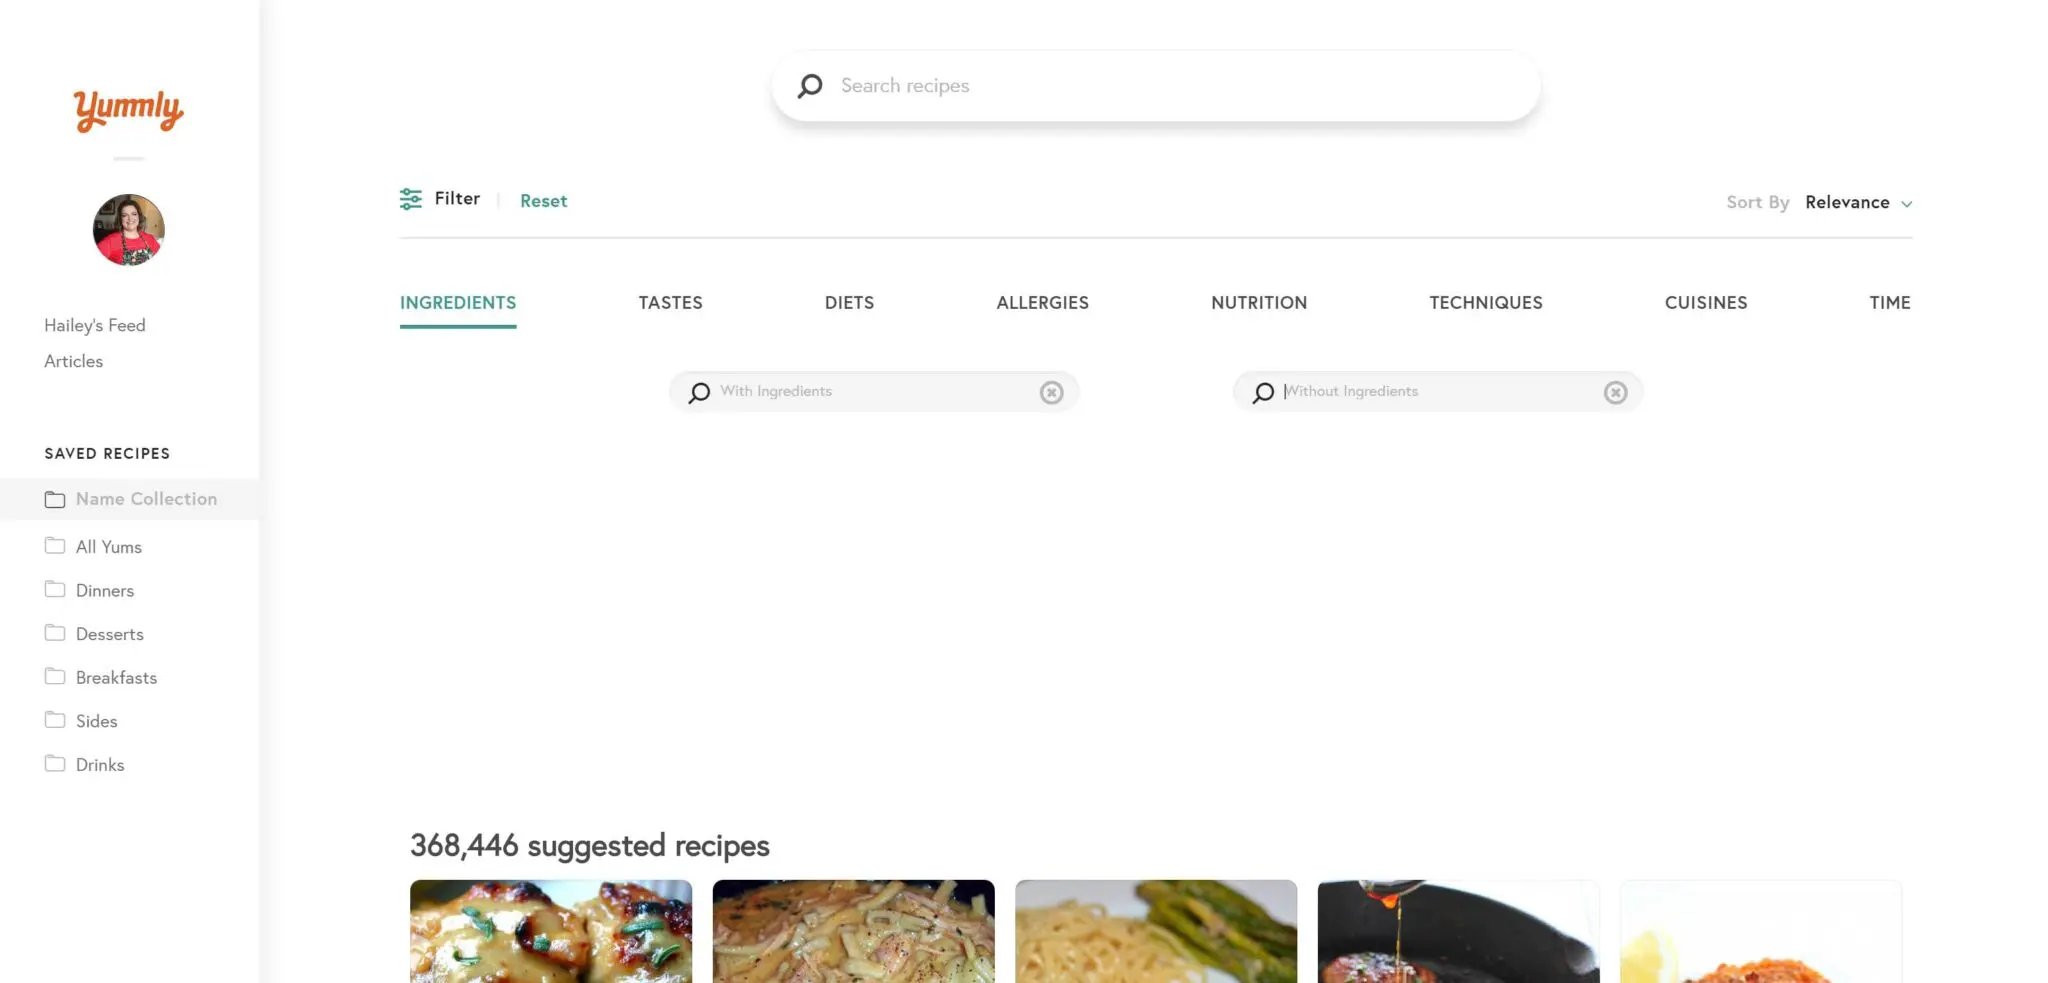Open the CUISINES filter tab
Viewport: 2048px width, 983px height.
1706,303
